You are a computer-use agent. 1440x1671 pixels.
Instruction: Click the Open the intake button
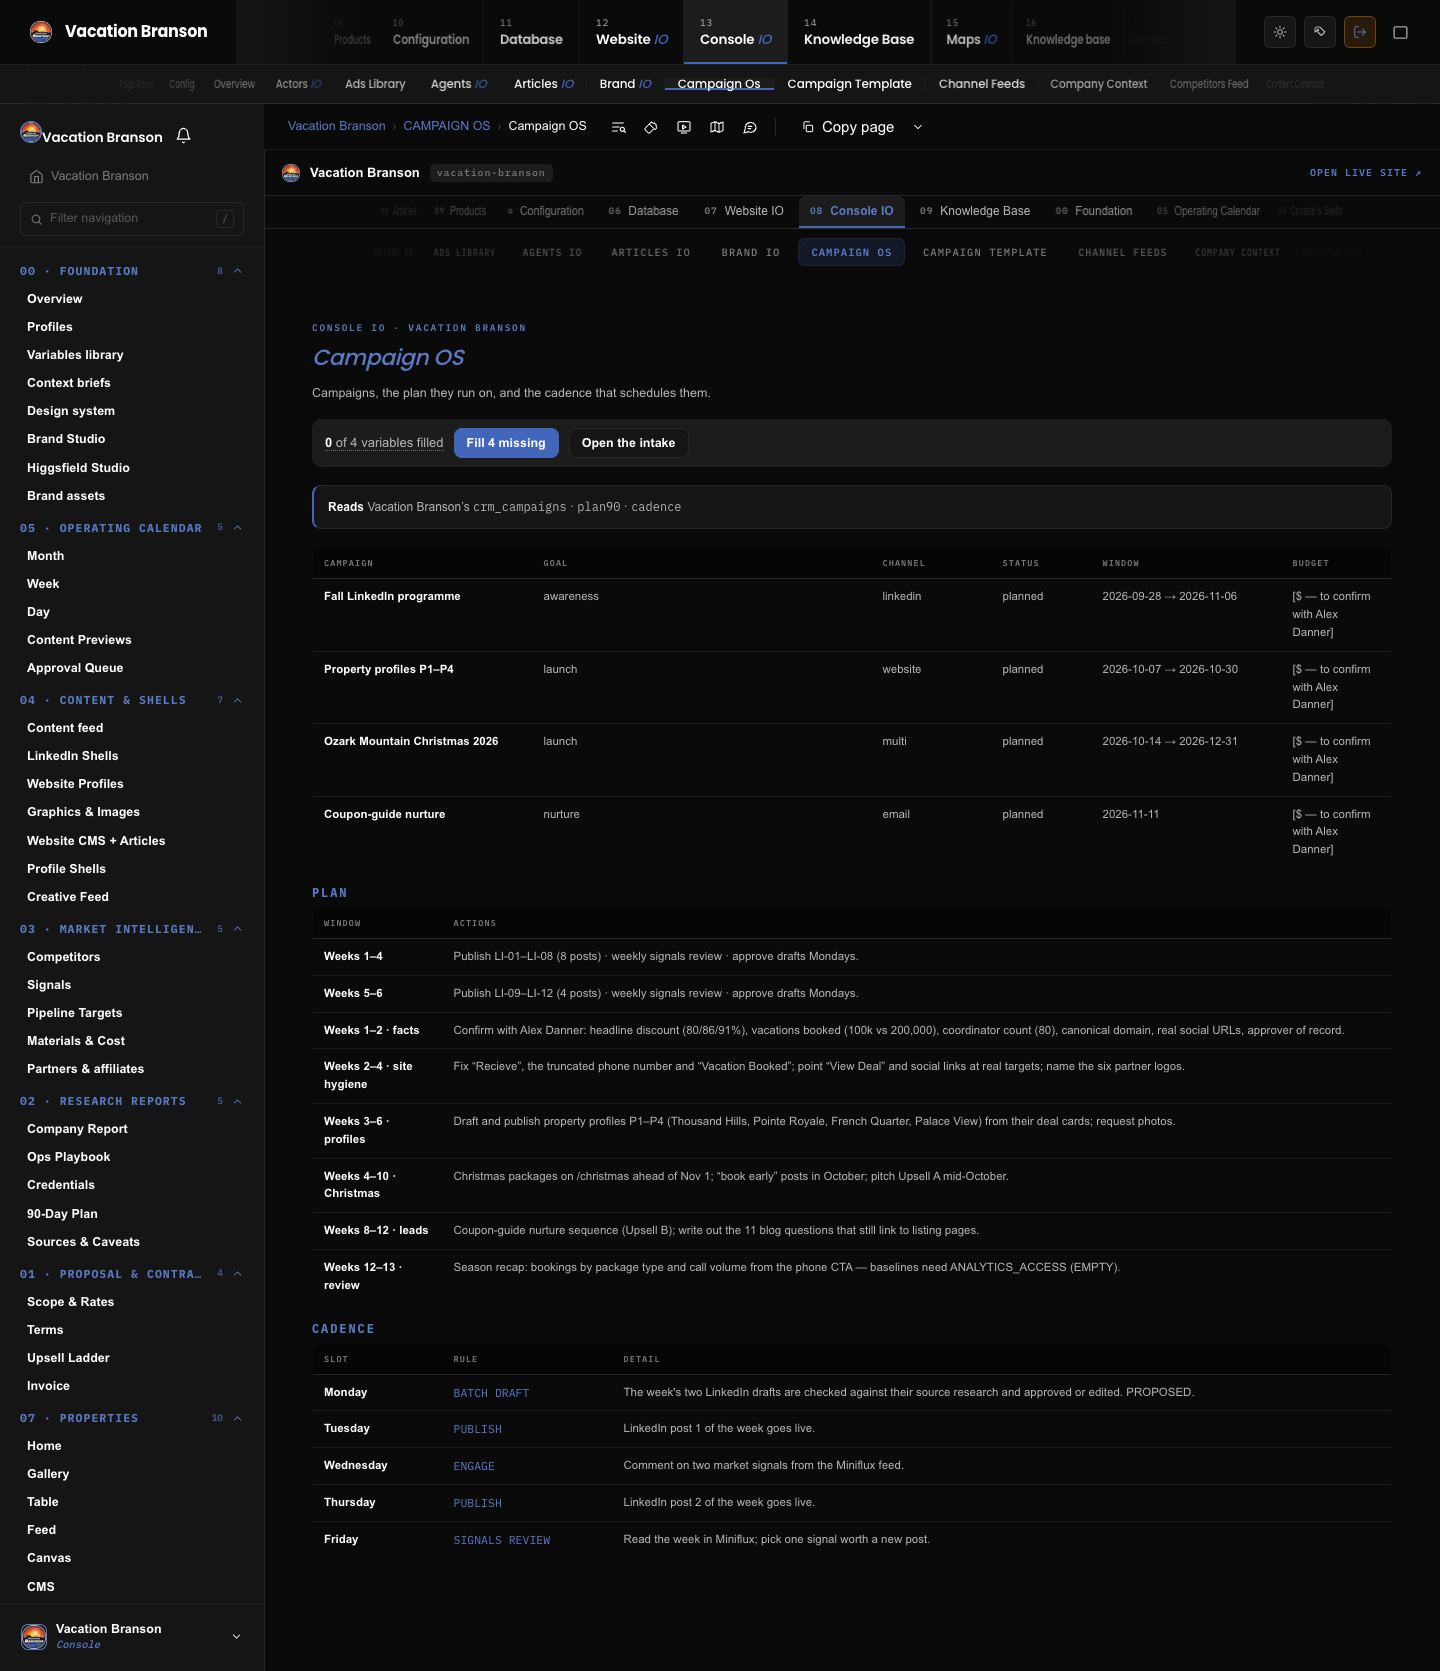[628, 443]
